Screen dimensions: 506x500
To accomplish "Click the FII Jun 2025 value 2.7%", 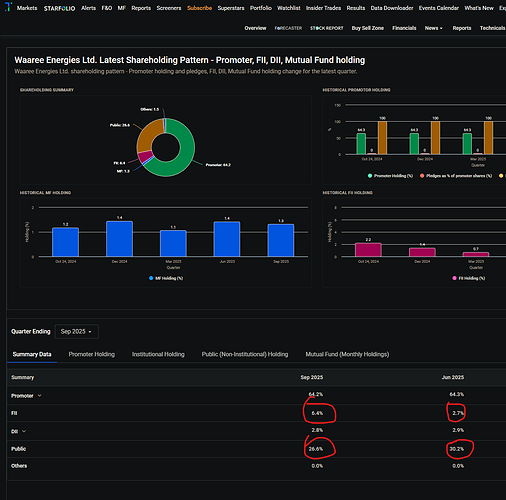I will coord(458,413).
